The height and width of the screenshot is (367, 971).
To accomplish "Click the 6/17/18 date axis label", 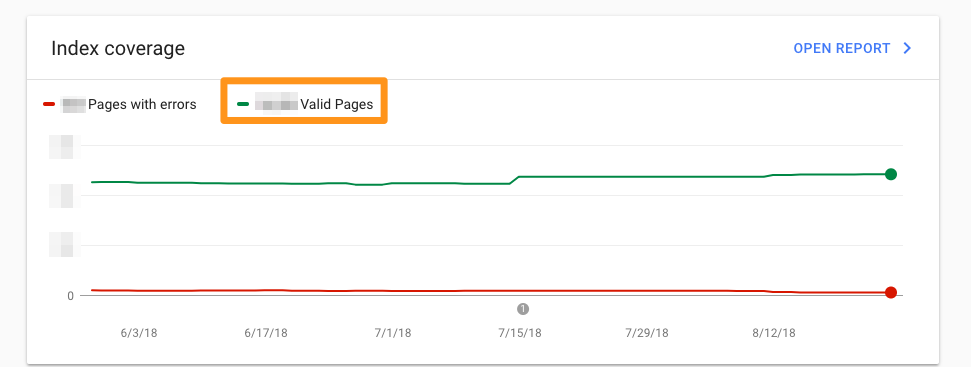I will click(x=266, y=333).
